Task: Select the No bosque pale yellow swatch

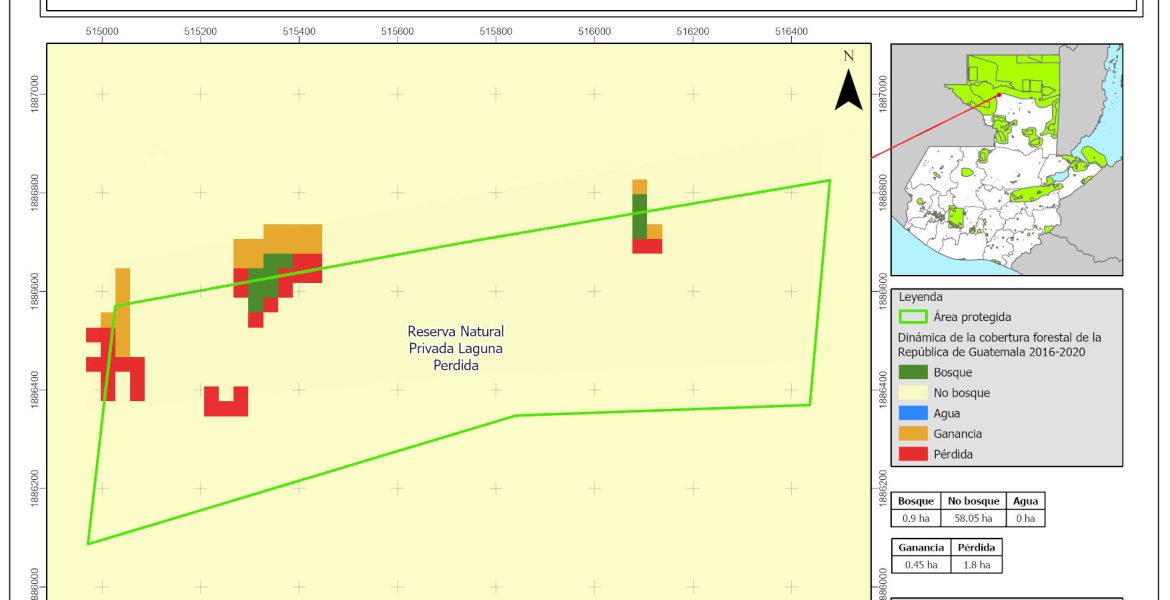Action: point(912,393)
